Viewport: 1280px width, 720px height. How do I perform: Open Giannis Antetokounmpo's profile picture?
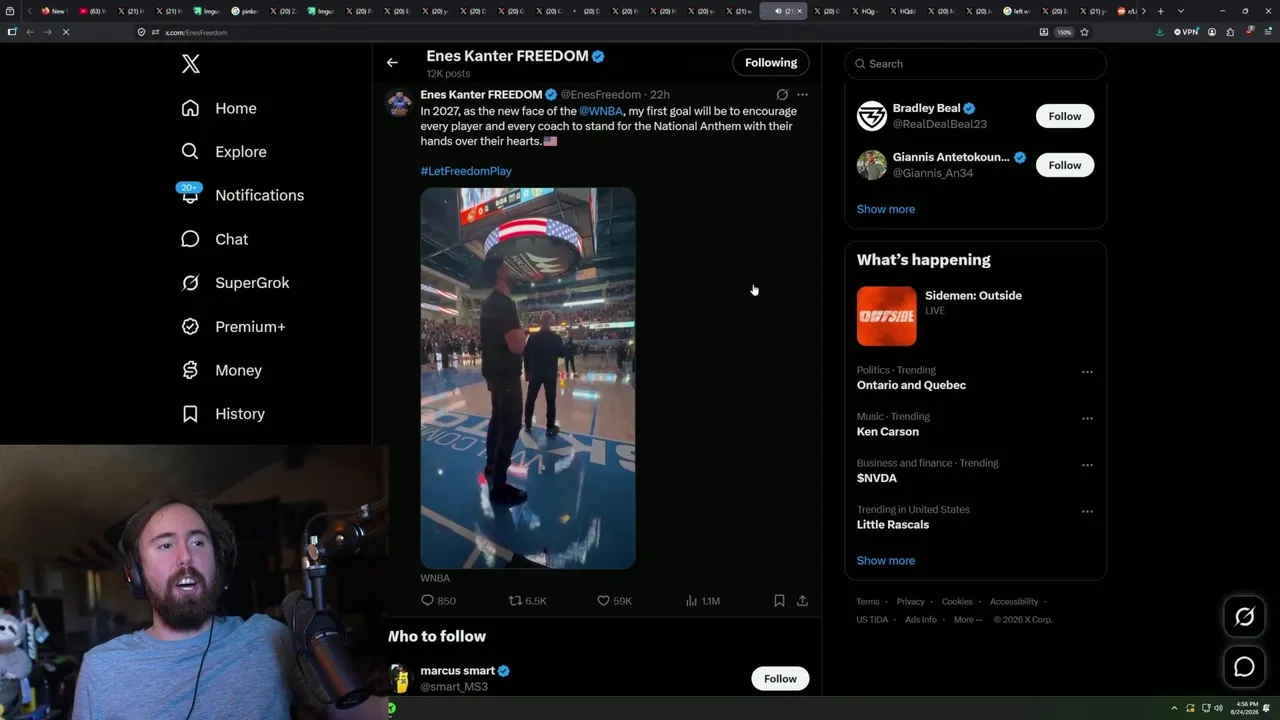coord(872,165)
